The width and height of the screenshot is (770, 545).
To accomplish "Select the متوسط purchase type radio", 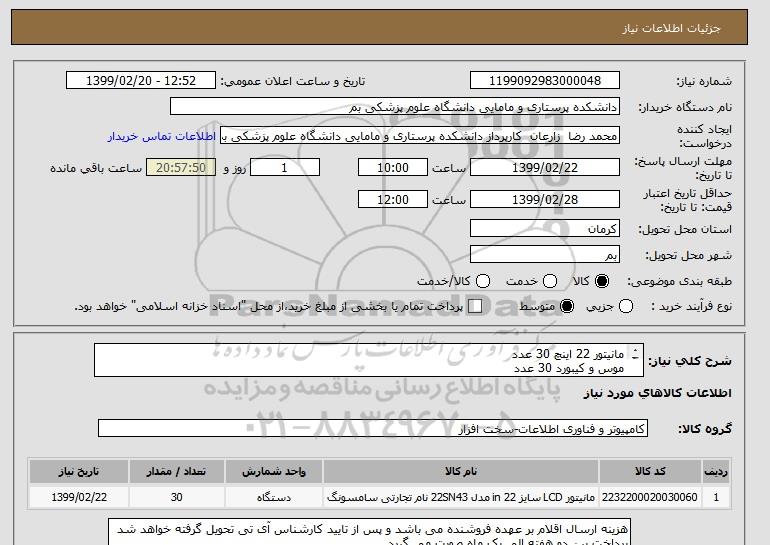I will pyautogui.click(x=567, y=306).
